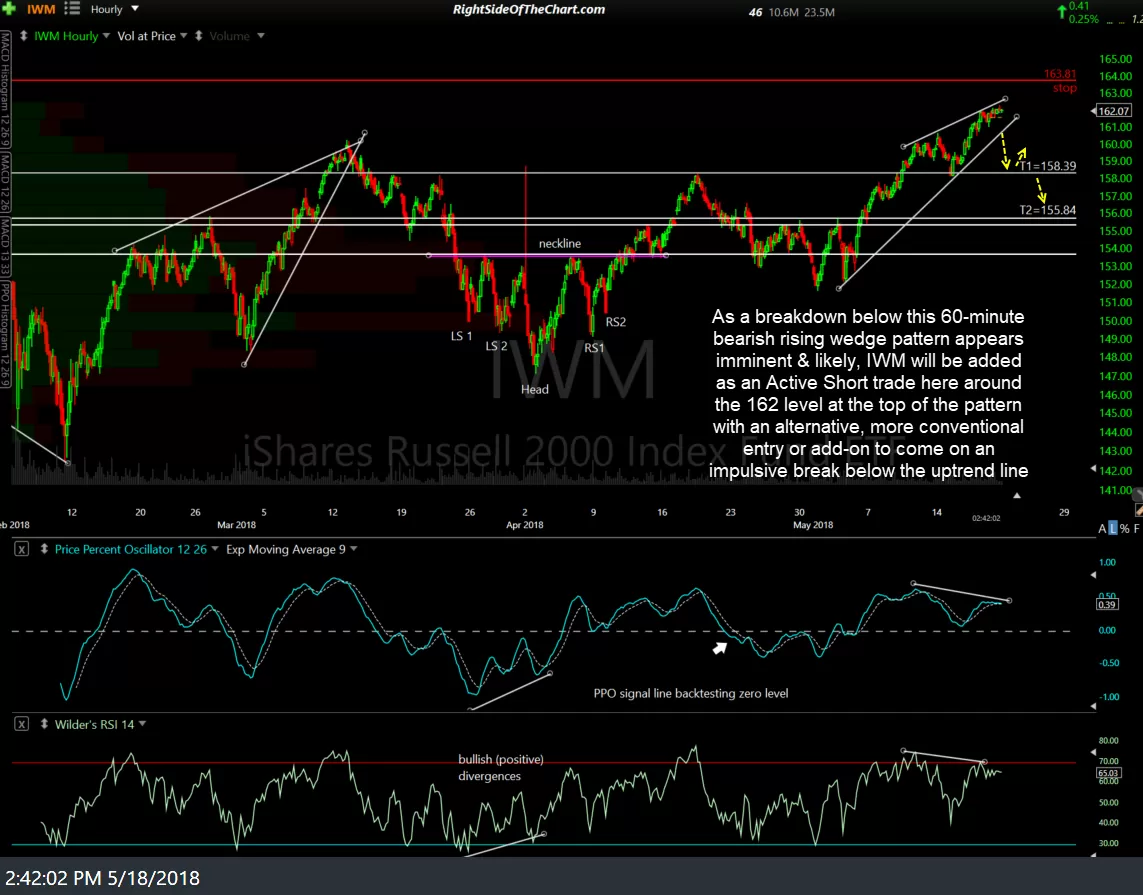This screenshot has height=895, width=1143.
Task: Click the bullish (positive) divergences note
Action: click(501, 767)
